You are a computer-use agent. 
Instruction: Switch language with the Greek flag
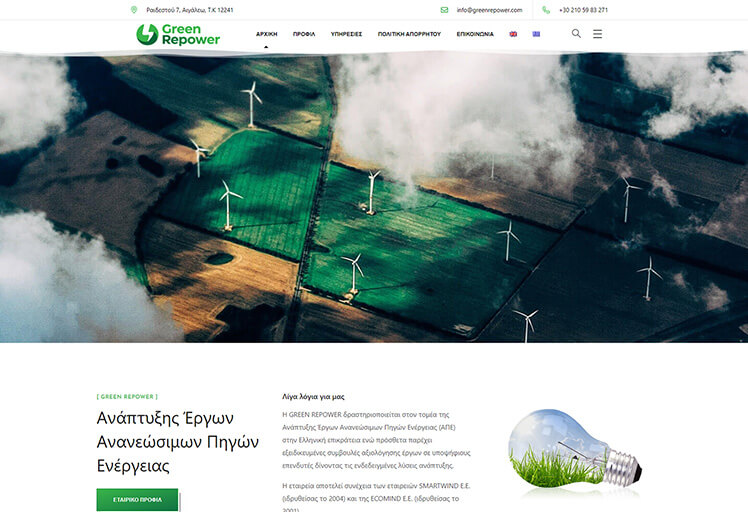tap(536, 34)
